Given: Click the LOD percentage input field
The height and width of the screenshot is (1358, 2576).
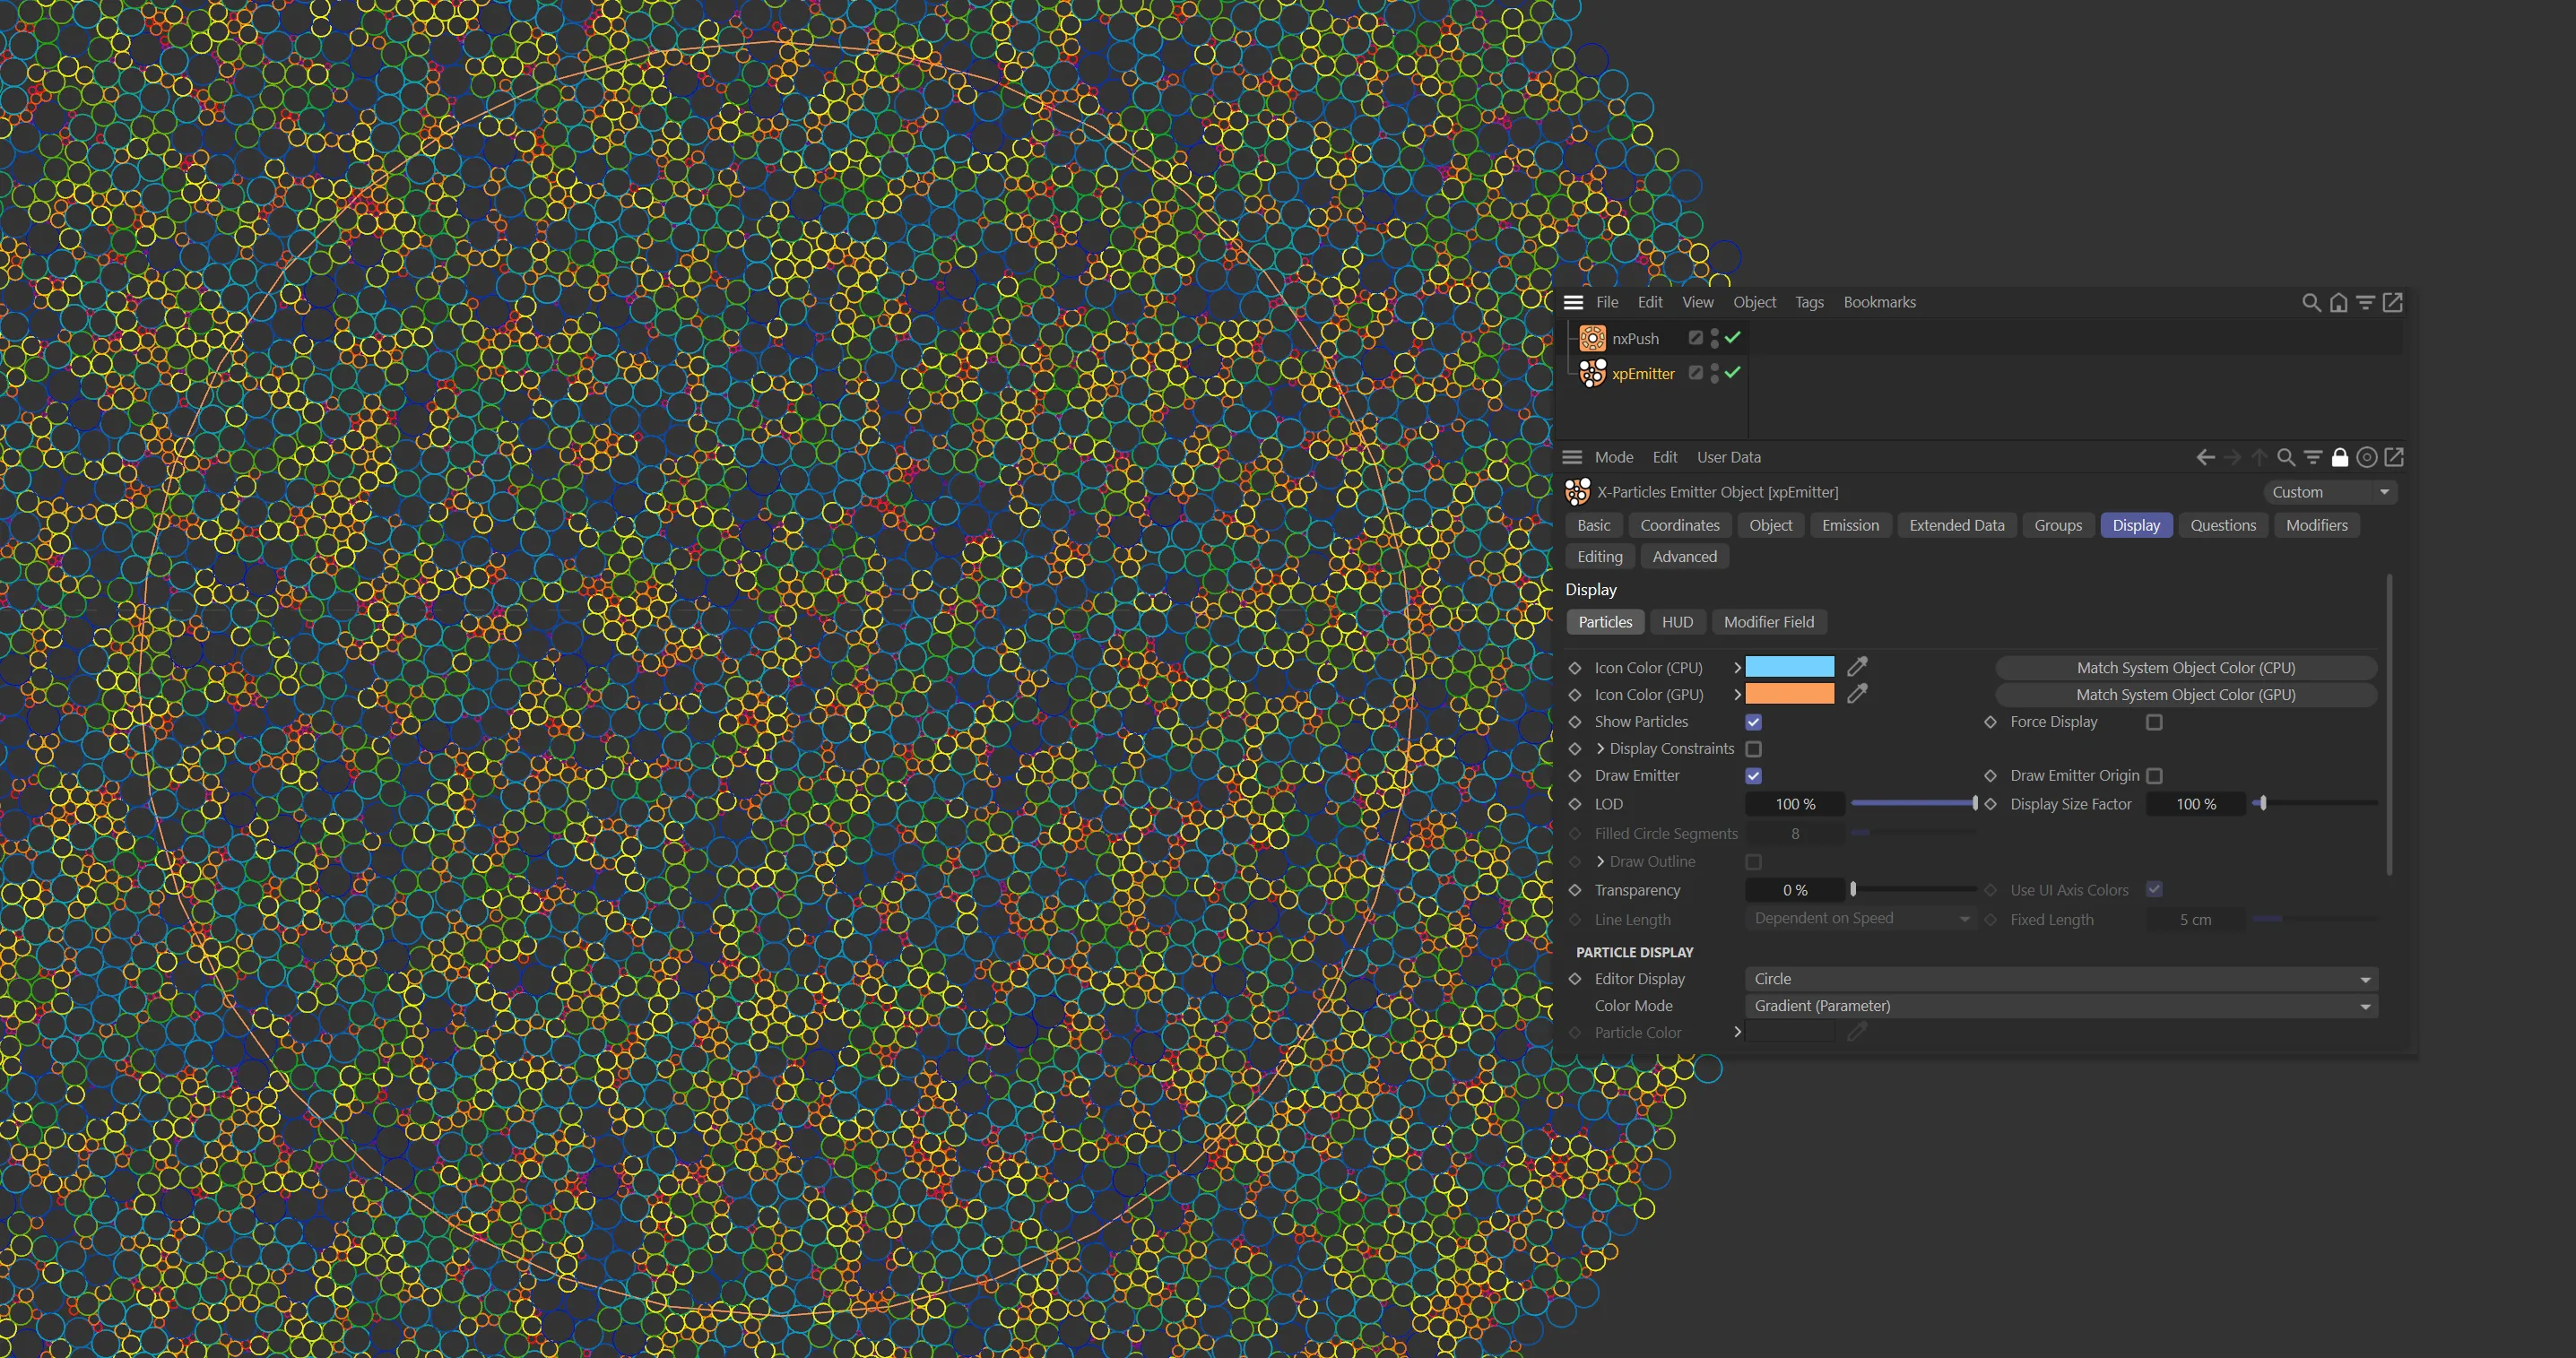Looking at the screenshot, I should 1794,804.
